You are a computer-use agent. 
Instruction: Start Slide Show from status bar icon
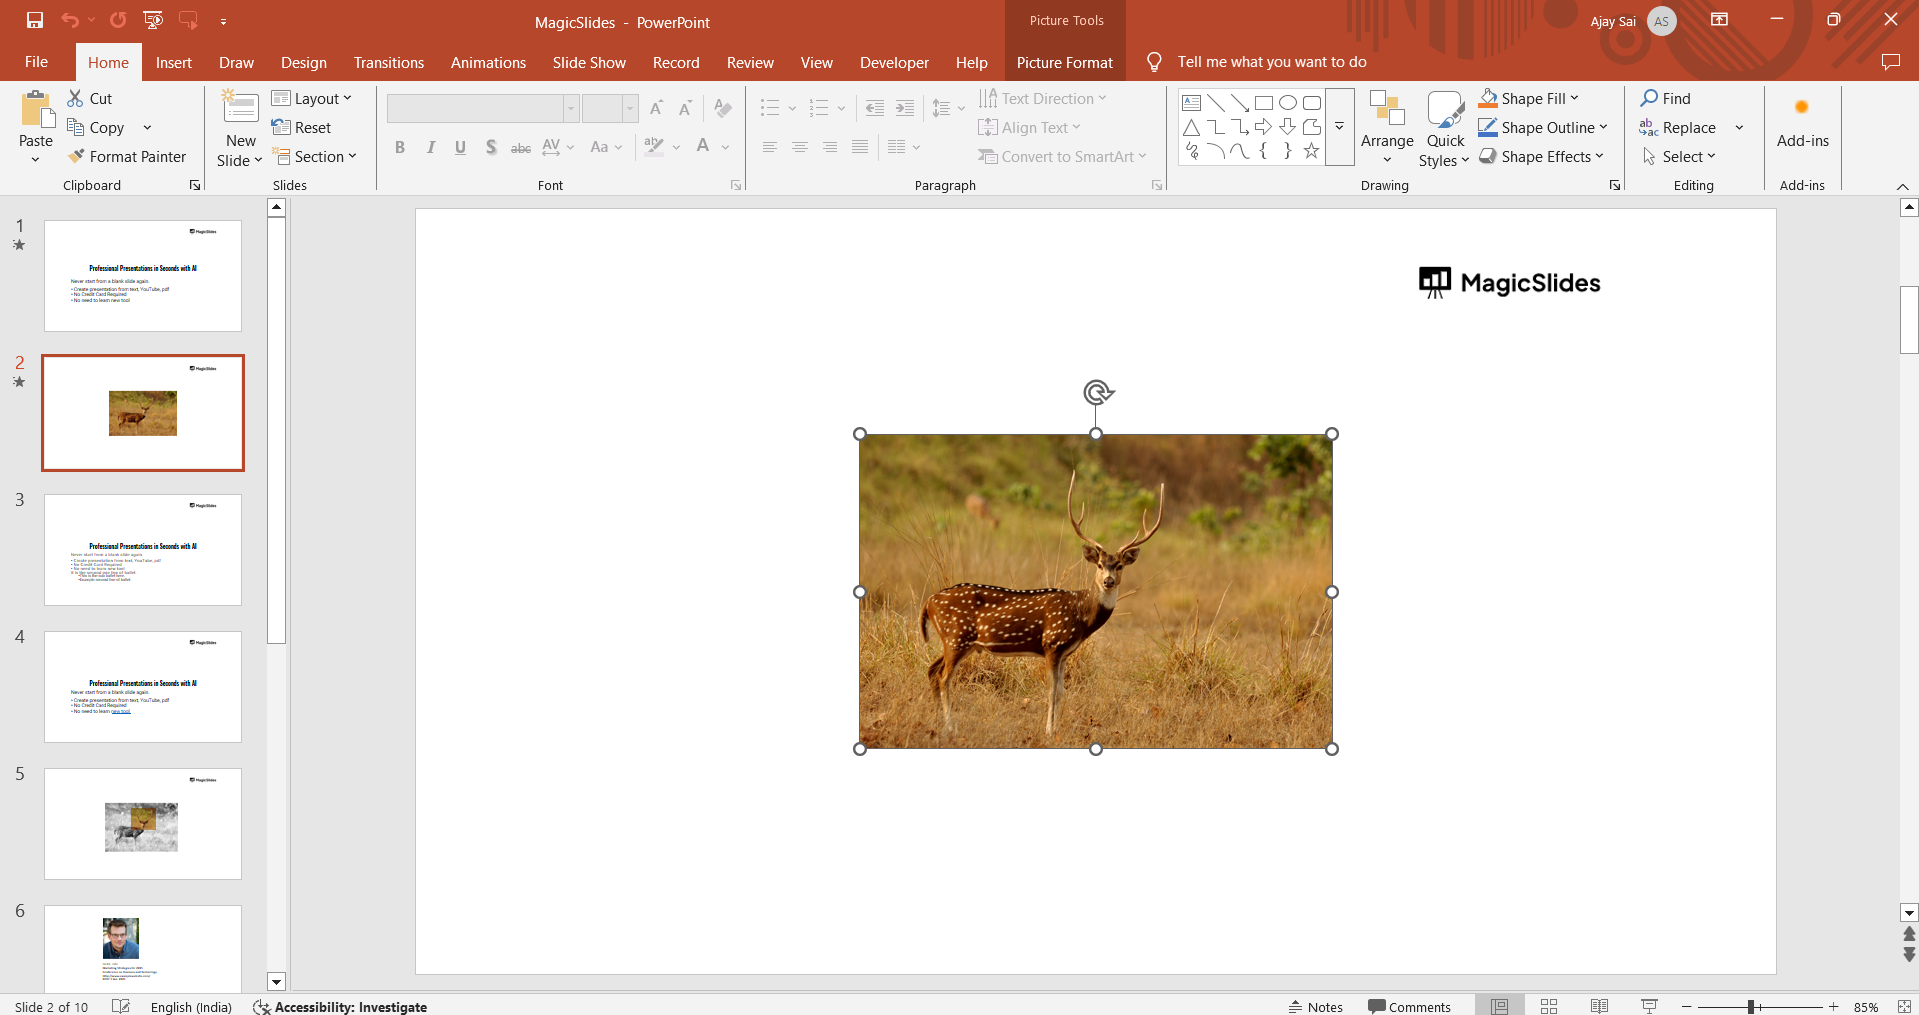coord(1649,1006)
